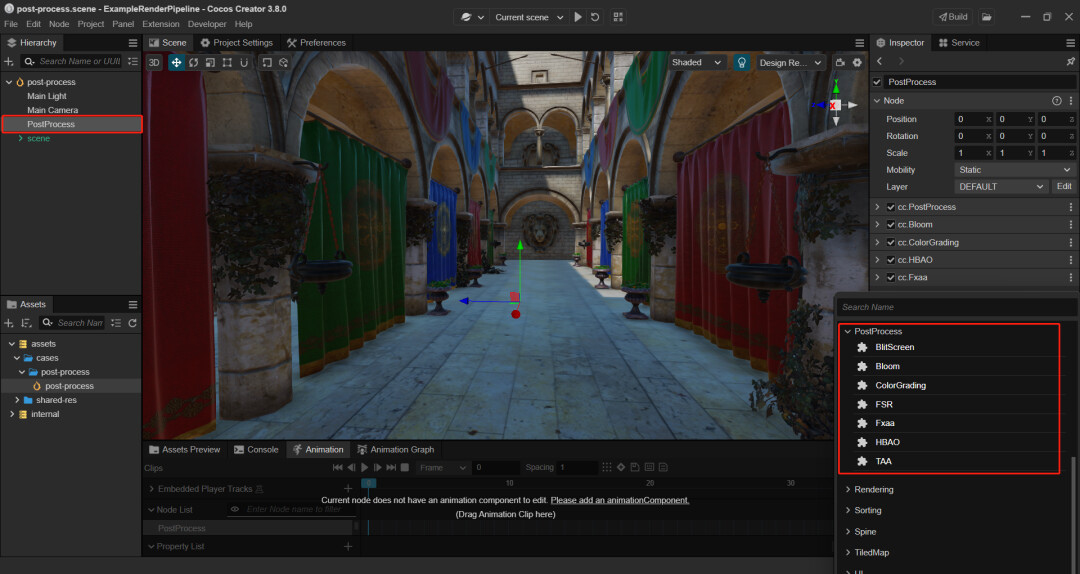The image size is (1080, 574).
Task: Add the Bloom component from the list
Action: pos(887,366)
